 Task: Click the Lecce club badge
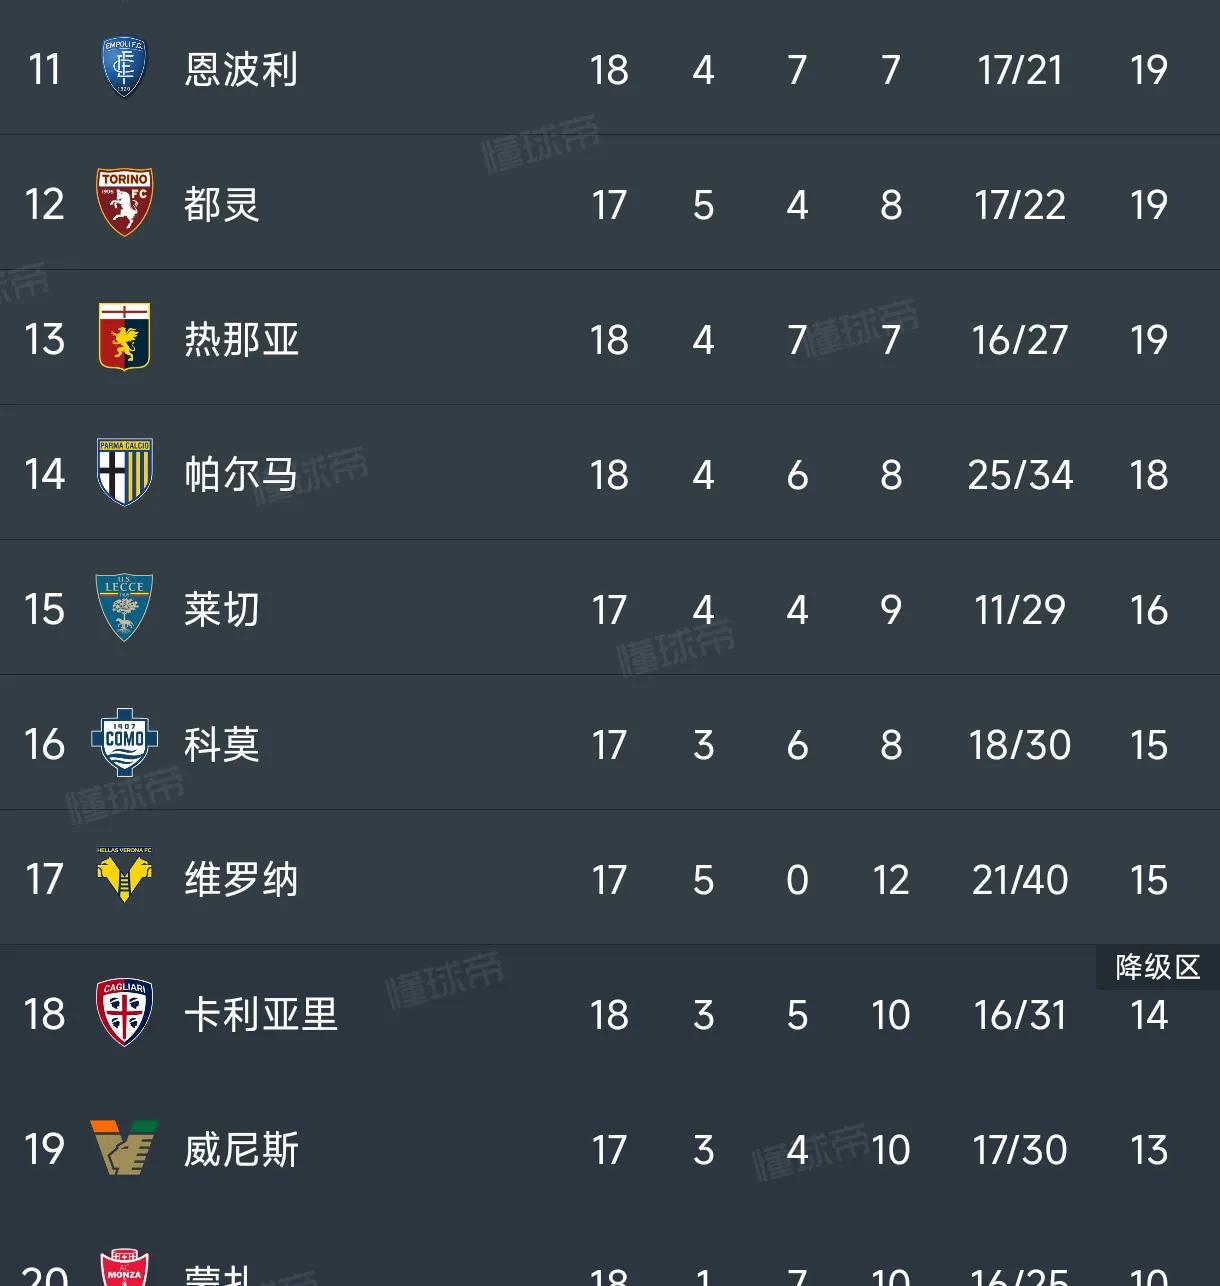125,608
